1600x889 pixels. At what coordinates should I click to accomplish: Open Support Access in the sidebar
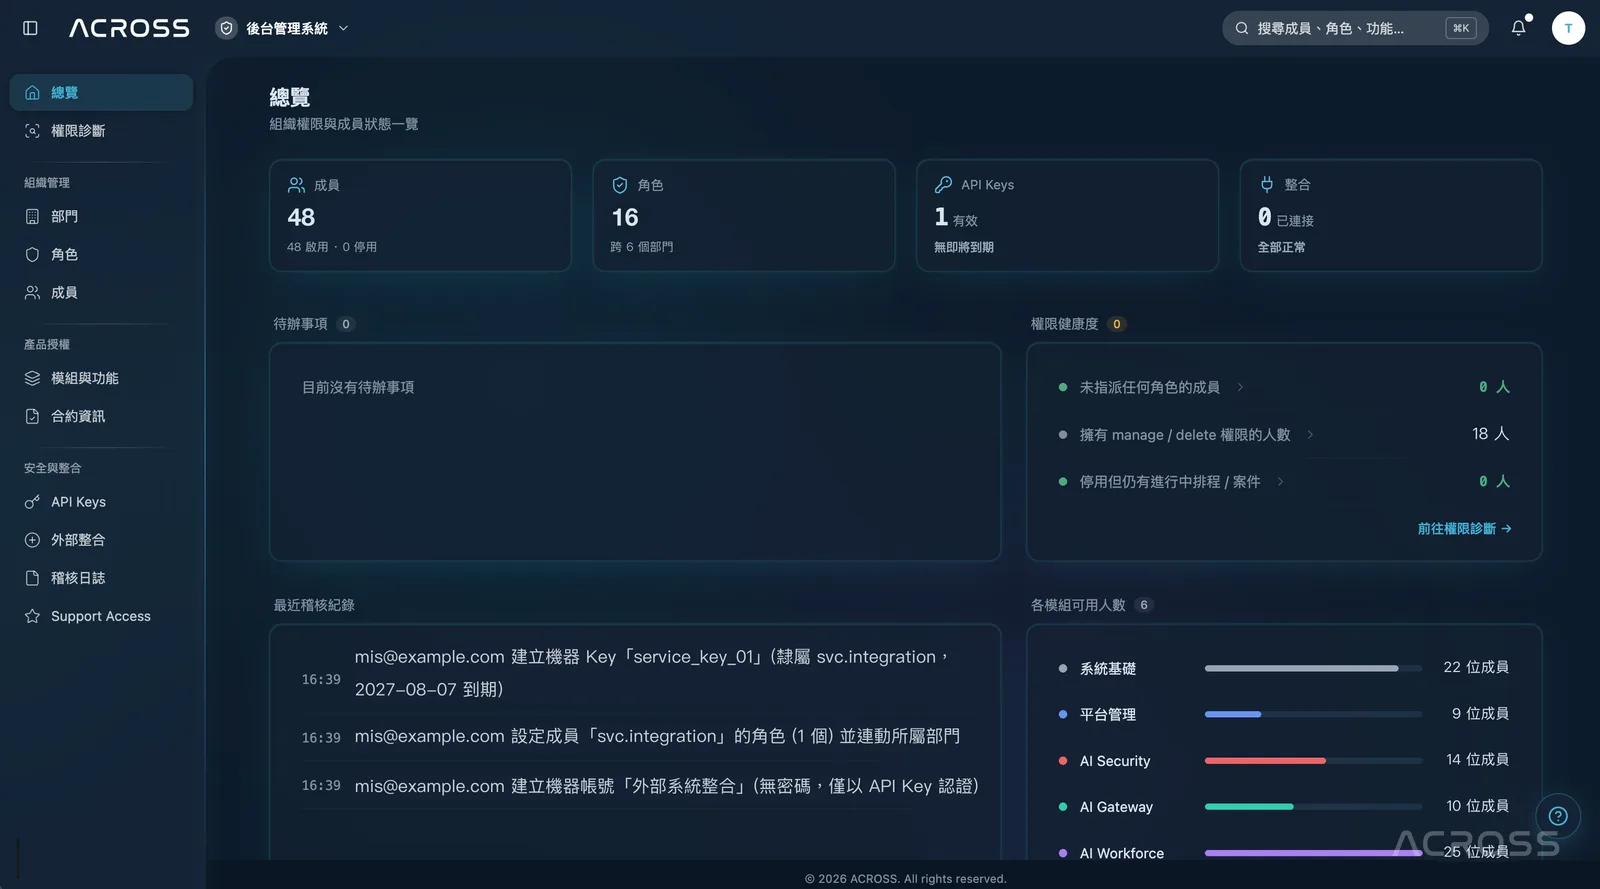pyautogui.click(x=101, y=616)
